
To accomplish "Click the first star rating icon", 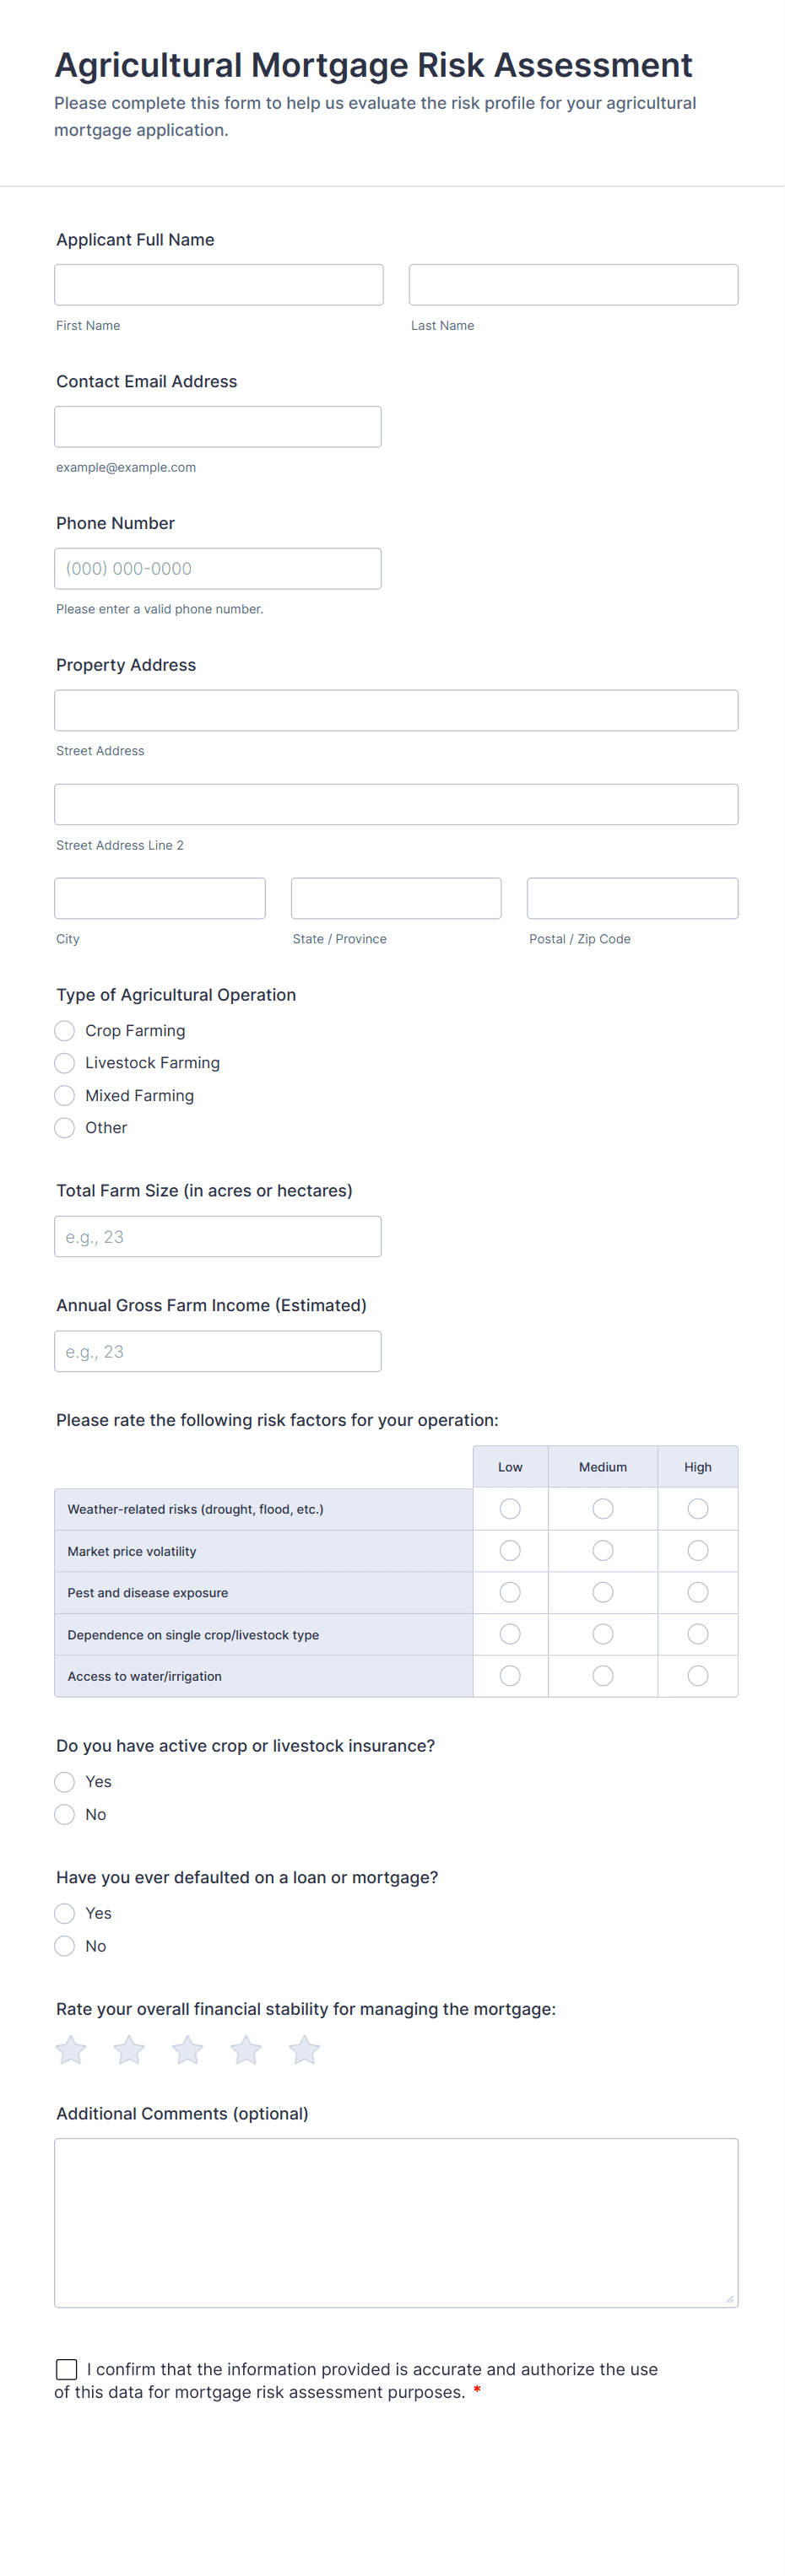I will click(71, 2050).
